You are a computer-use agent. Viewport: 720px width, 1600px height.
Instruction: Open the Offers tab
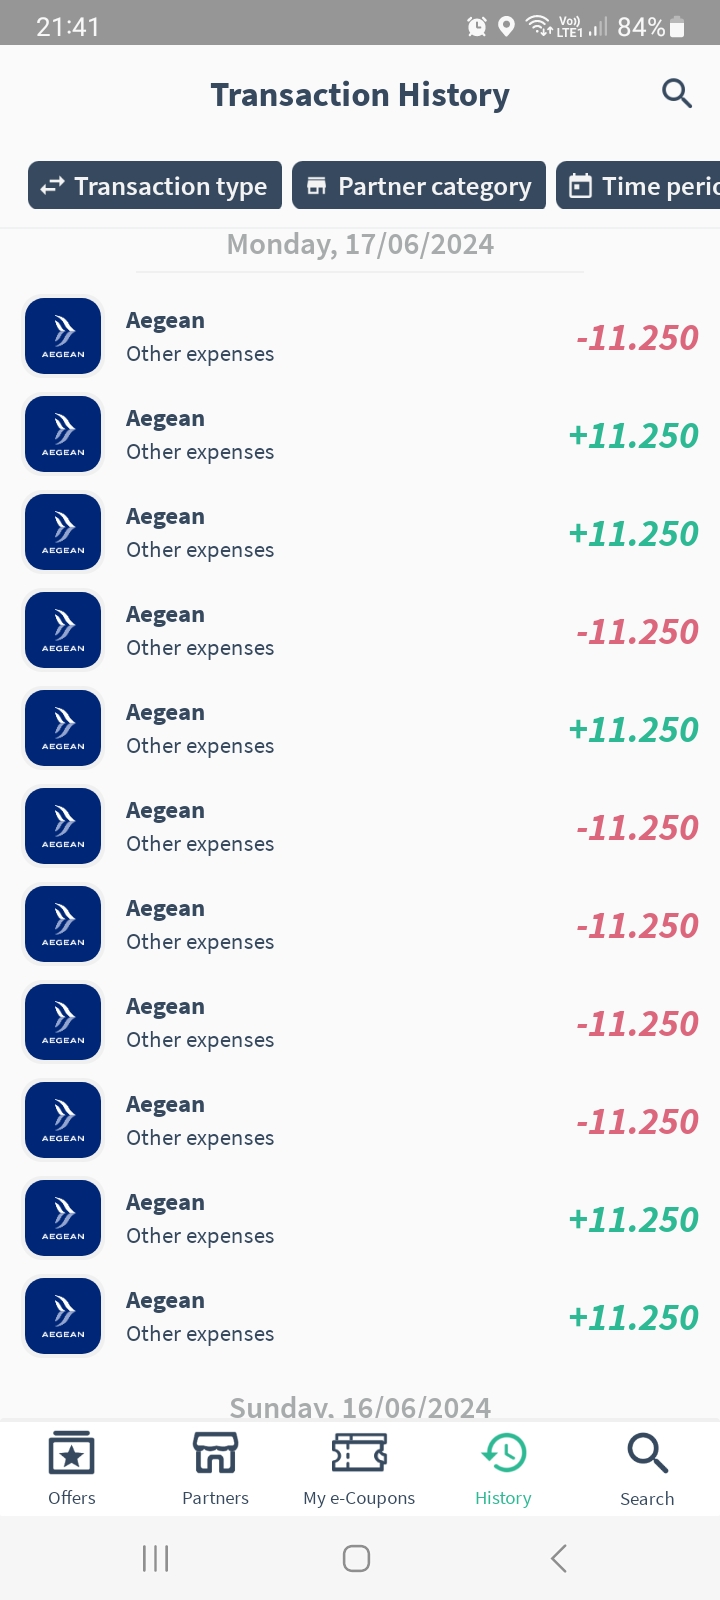[x=72, y=1469]
